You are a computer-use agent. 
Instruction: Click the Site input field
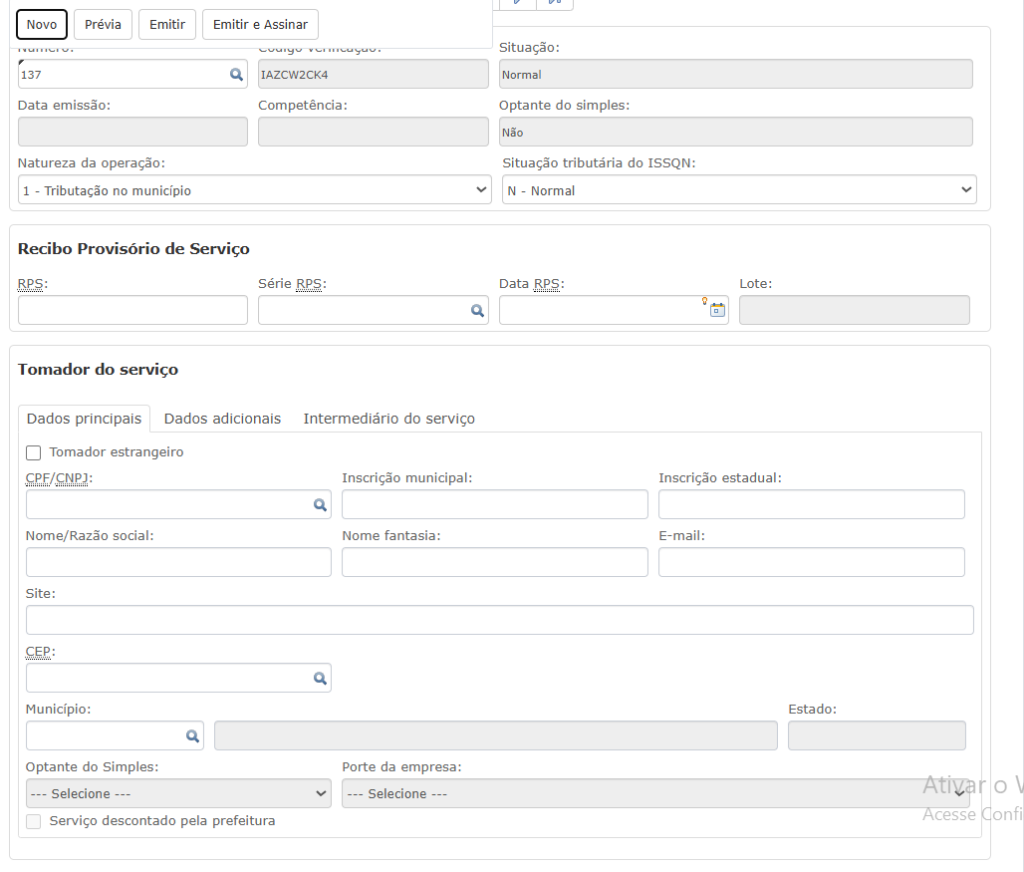pos(500,620)
